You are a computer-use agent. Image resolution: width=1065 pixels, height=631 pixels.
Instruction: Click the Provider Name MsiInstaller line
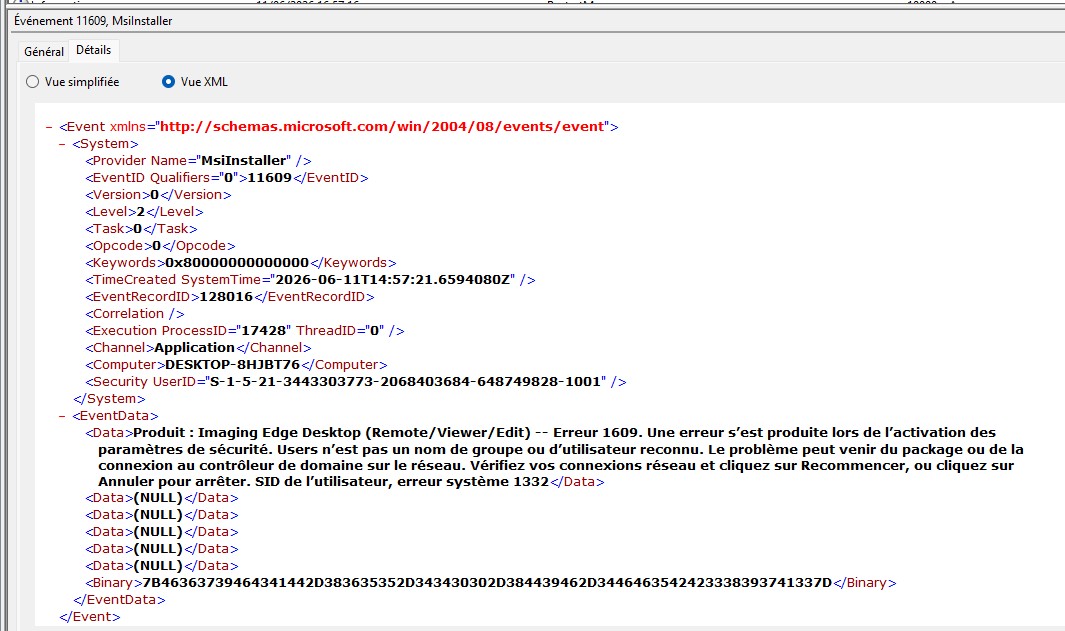point(198,161)
